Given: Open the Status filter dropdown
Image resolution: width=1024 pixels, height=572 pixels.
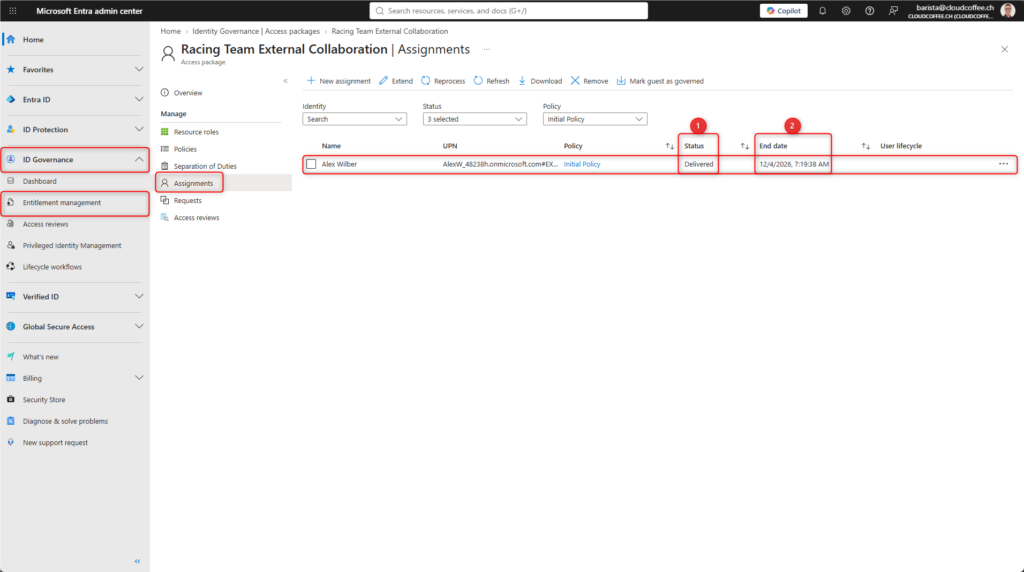Looking at the screenshot, I should click(474, 119).
